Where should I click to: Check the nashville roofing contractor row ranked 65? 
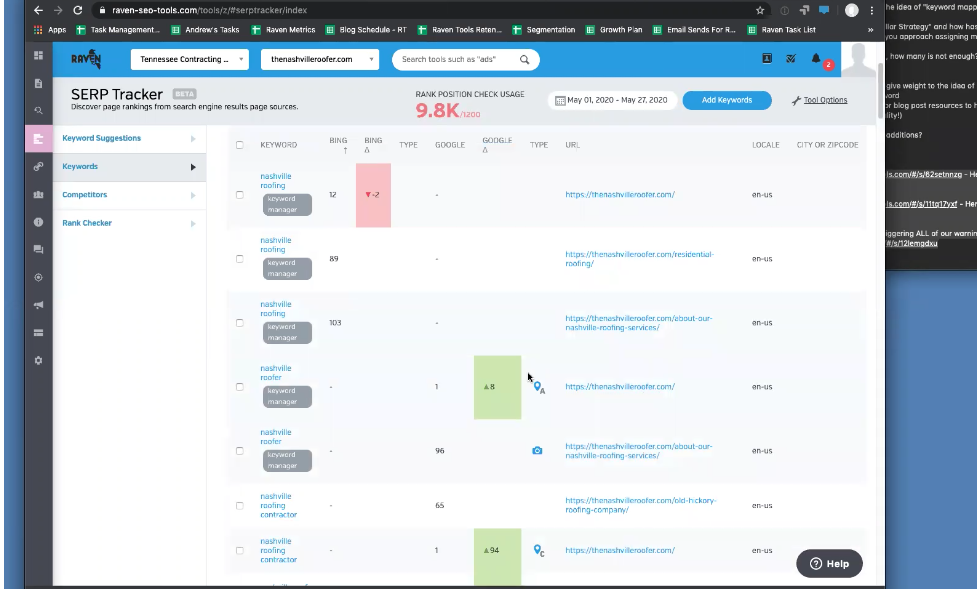[x=239, y=505]
